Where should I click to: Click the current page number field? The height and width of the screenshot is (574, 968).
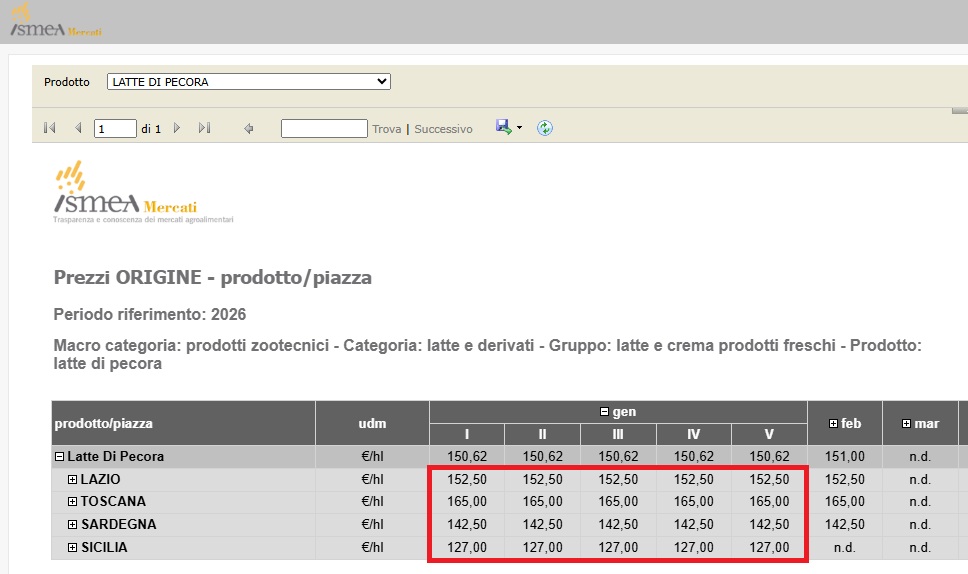[x=115, y=128]
